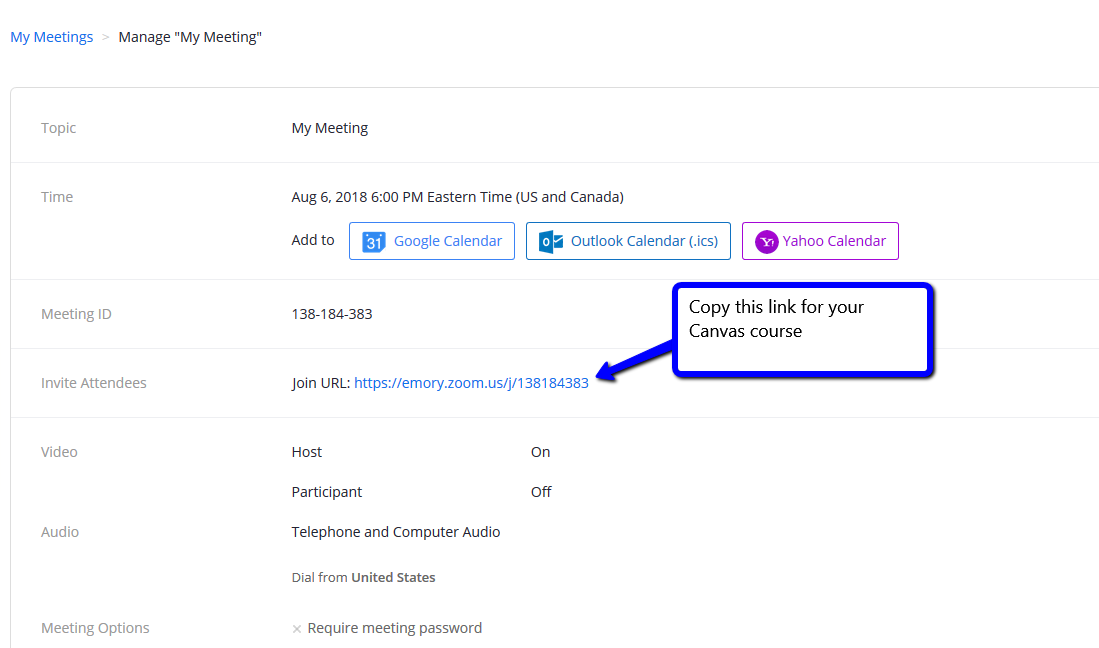
Task: Select the Meeting ID 138-184-383
Action: [332, 313]
